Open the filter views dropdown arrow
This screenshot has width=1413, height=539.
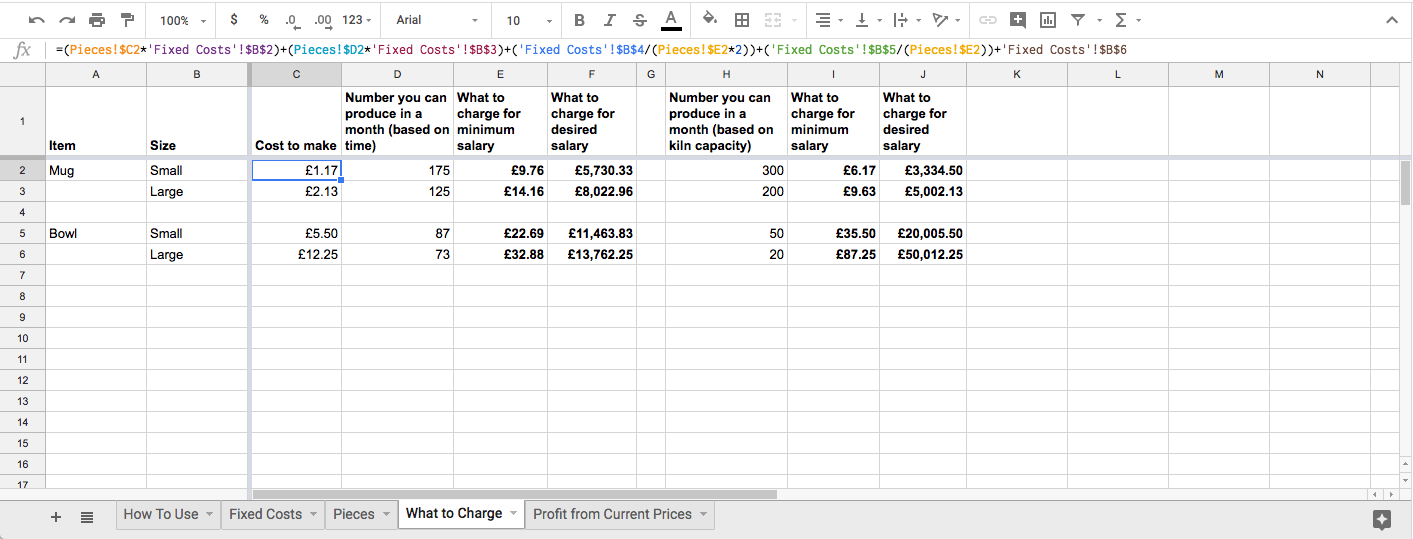(1098, 20)
